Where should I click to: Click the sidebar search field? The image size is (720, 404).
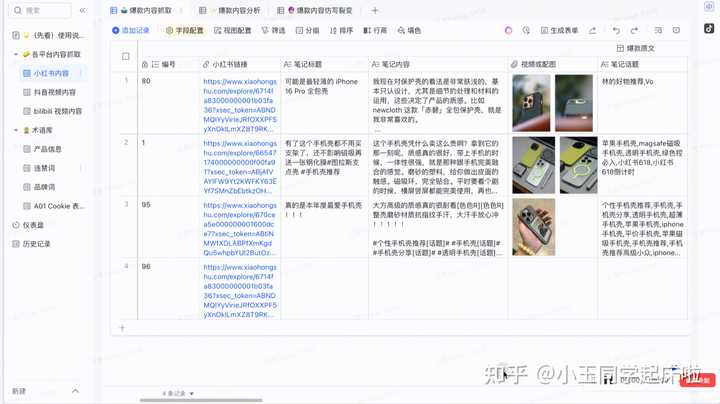pyautogui.click(x=41, y=10)
